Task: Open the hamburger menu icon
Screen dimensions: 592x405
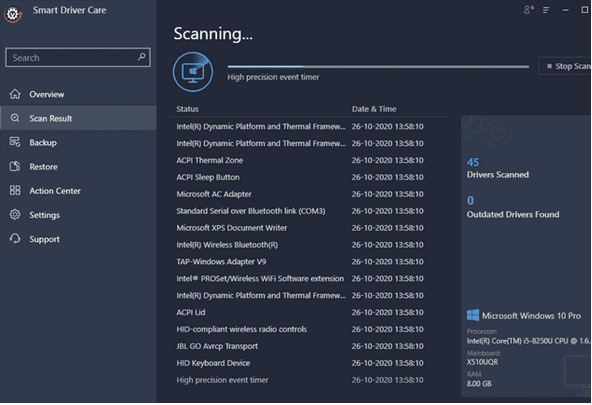Action: pyautogui.click(x=546, y=10)
